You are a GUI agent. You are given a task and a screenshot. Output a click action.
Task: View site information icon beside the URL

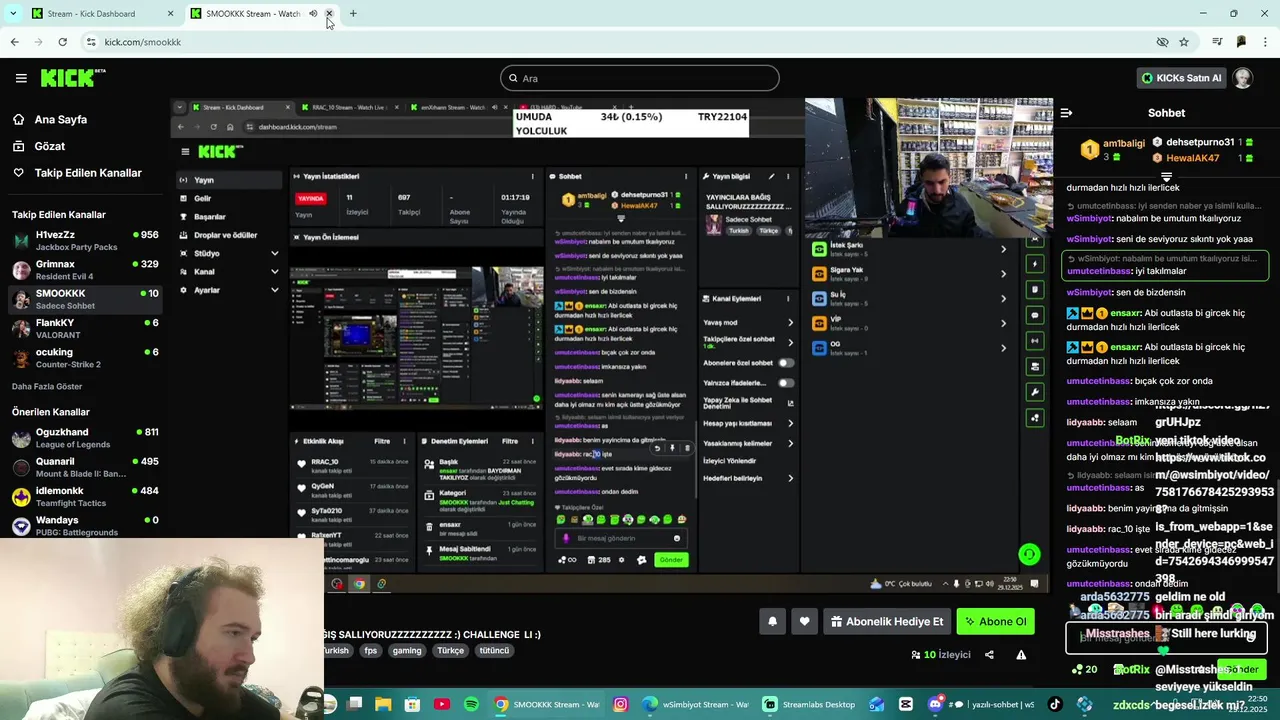tap(91, 42)
